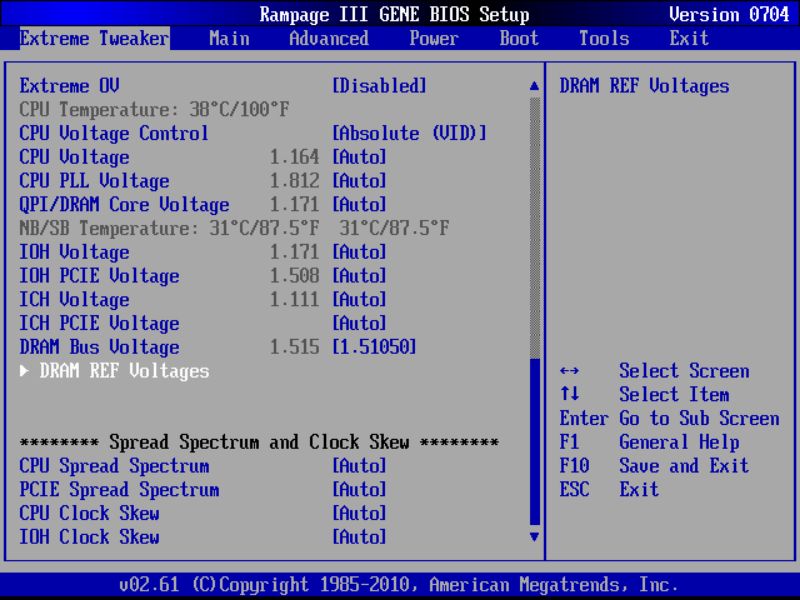Select the PCIE Spread Spectrum label
The height and width of the screenshot is (600, 800).
click(119, 490)
